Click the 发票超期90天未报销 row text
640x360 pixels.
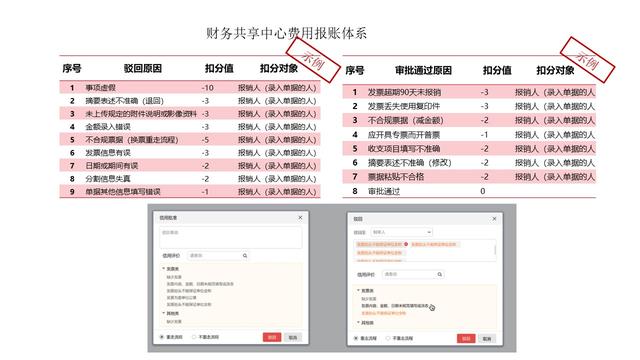404,92
